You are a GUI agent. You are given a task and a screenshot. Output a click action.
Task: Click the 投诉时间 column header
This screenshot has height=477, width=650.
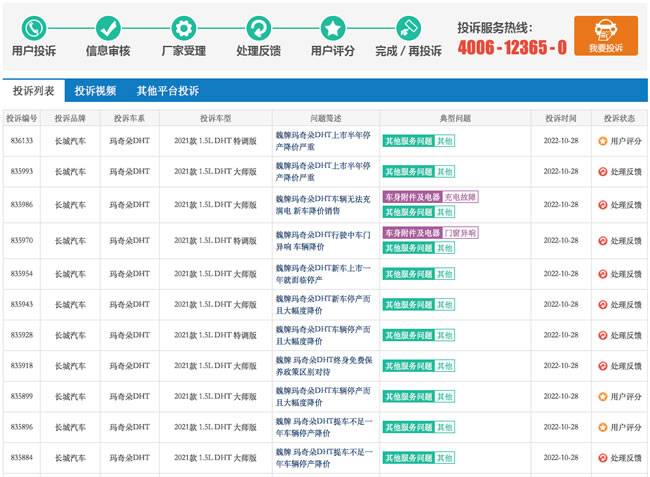[561, 118]
